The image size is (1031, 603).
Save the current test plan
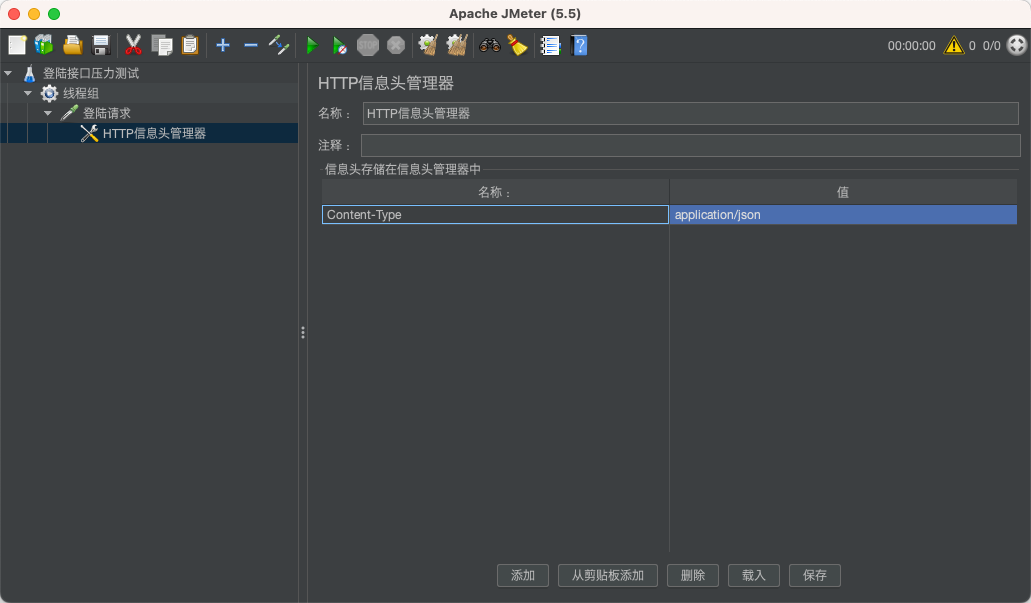click(x=99, y=44)
